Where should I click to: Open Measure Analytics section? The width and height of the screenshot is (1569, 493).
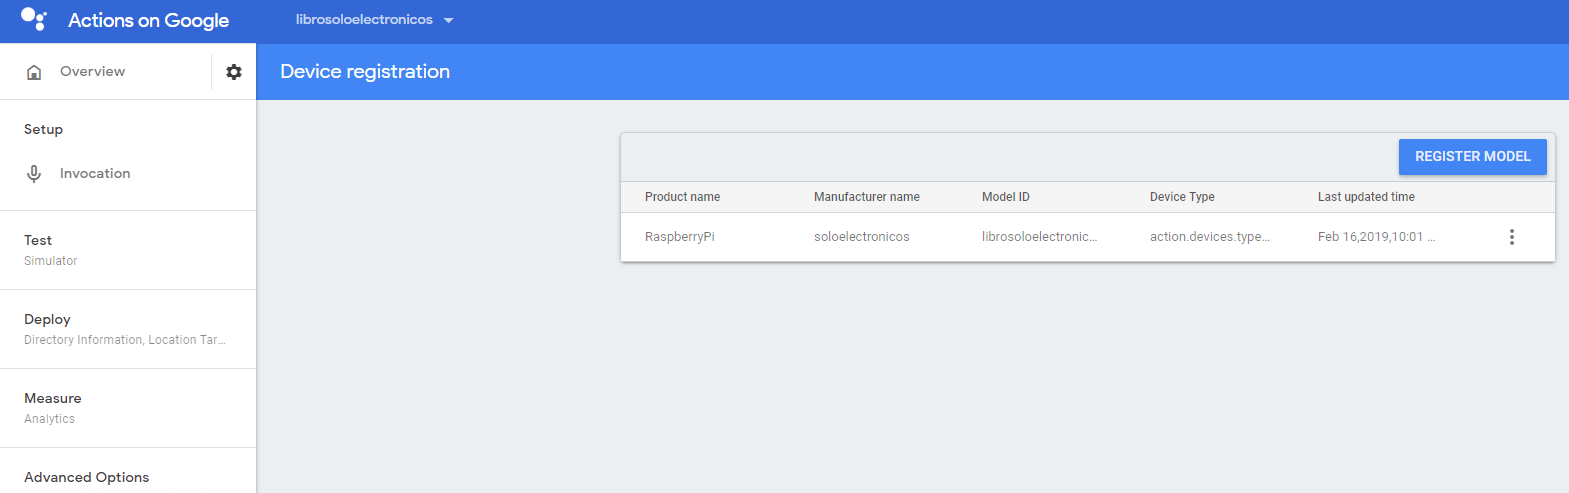[x=53, y=408]
